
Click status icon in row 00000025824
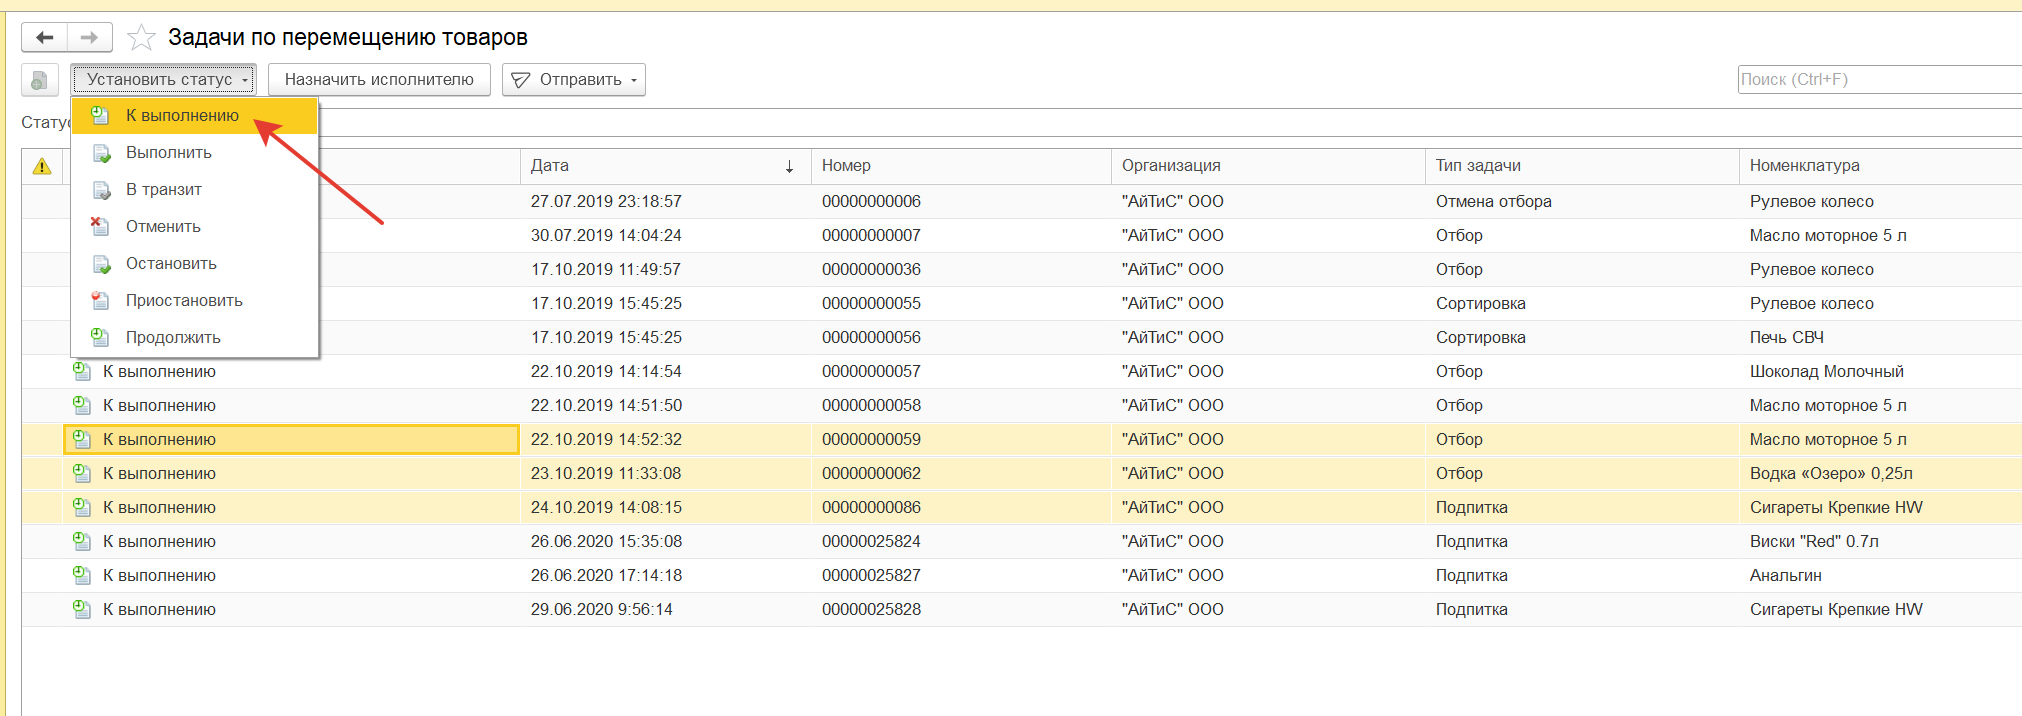coord(82,542)
